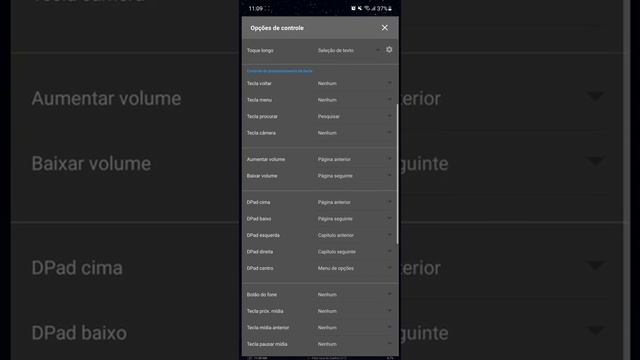Open the Toque longo gear settings
The image size is (640, 360).
(x=389, y=50)
